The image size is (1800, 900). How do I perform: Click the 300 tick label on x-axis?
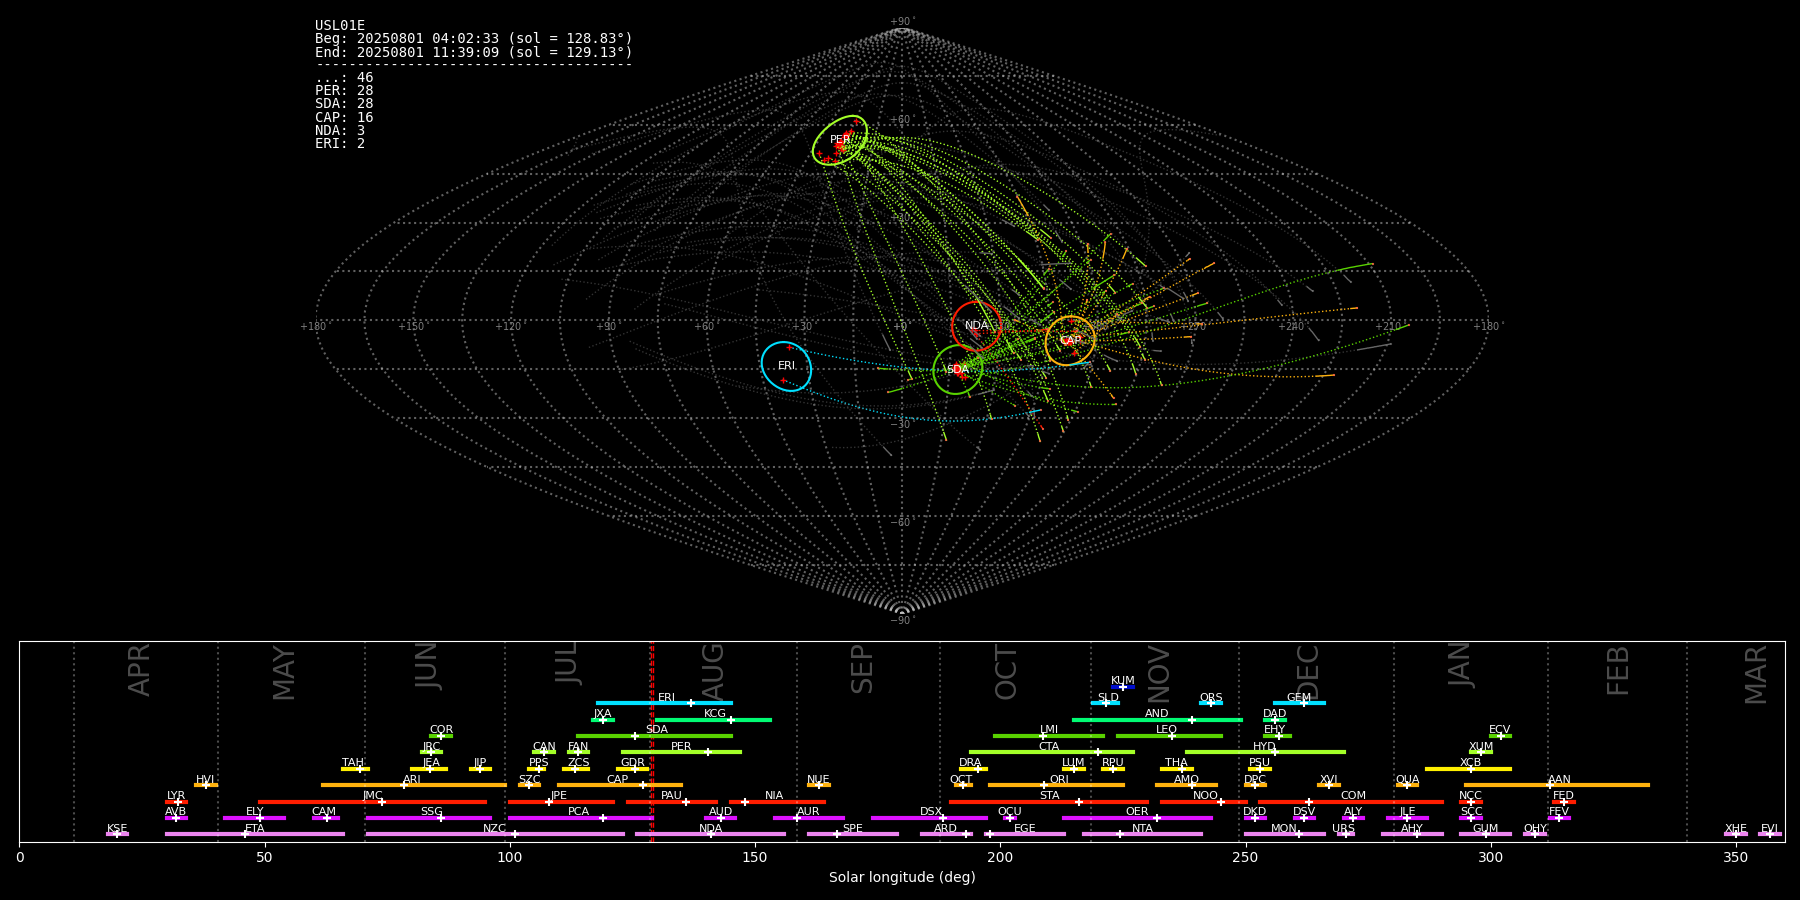pos(1490,858)
